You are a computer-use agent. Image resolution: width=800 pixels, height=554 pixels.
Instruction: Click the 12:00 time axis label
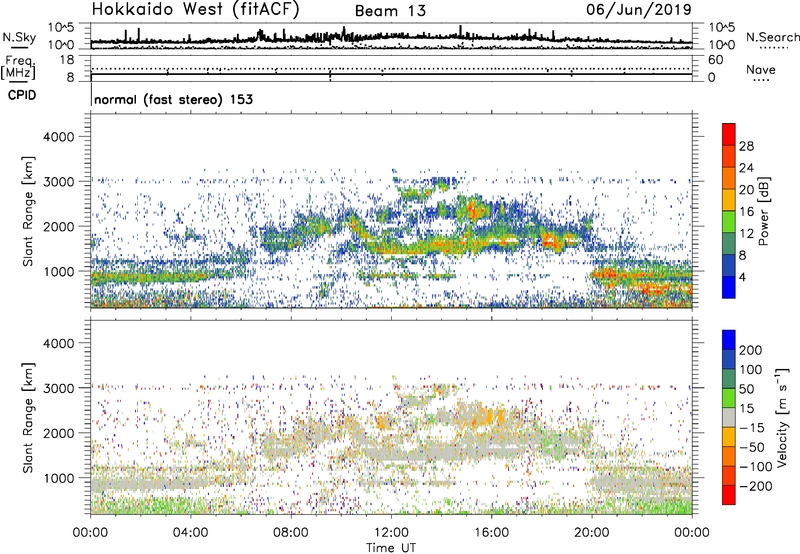click(391, 533)
